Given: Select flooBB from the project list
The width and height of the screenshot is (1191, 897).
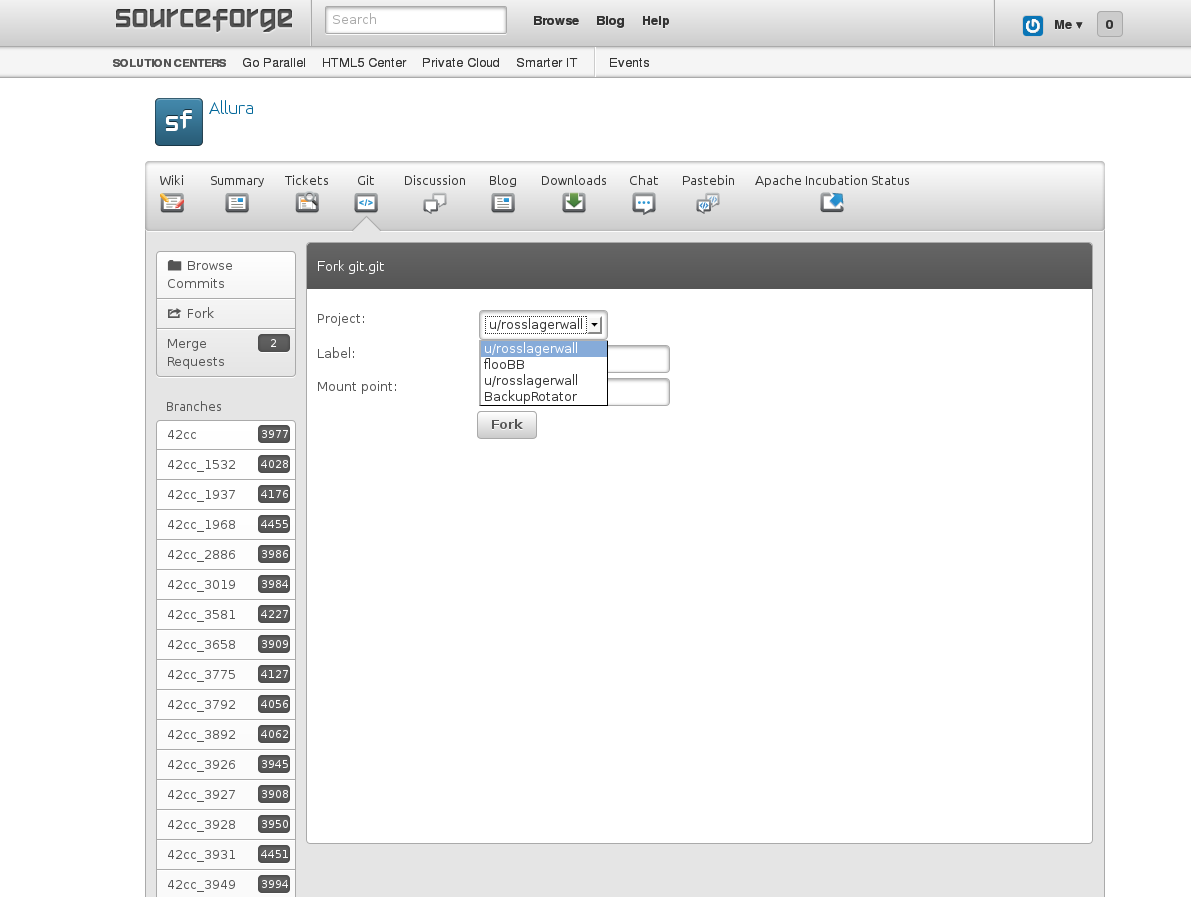Looking at the screenshot, I should [504, 365].
